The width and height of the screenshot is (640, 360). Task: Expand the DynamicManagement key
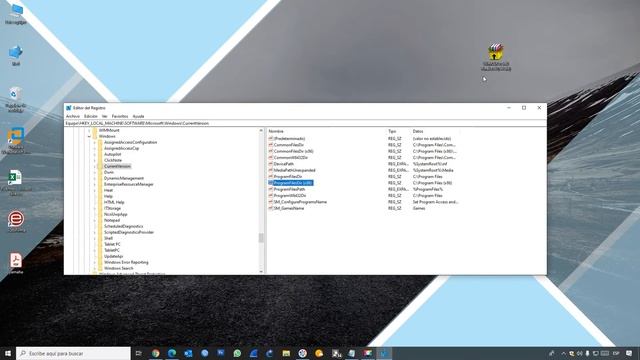pyautogui.click(x=95, y=178)
